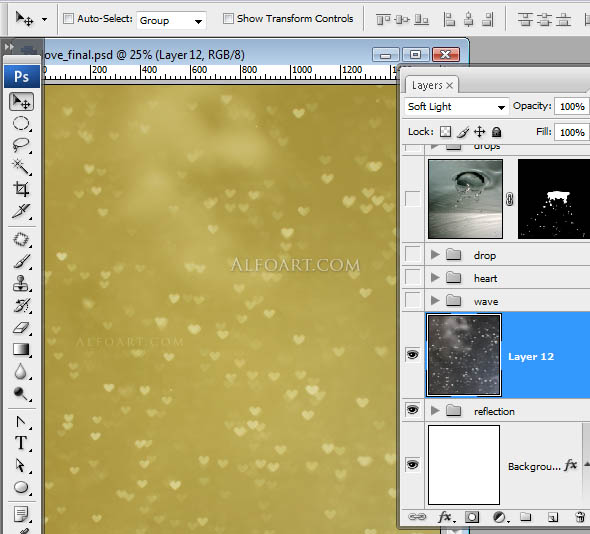Select the Magic Wand tool
Image resolution: width=590 pixels, height=534 pixels.
[21, 166]
